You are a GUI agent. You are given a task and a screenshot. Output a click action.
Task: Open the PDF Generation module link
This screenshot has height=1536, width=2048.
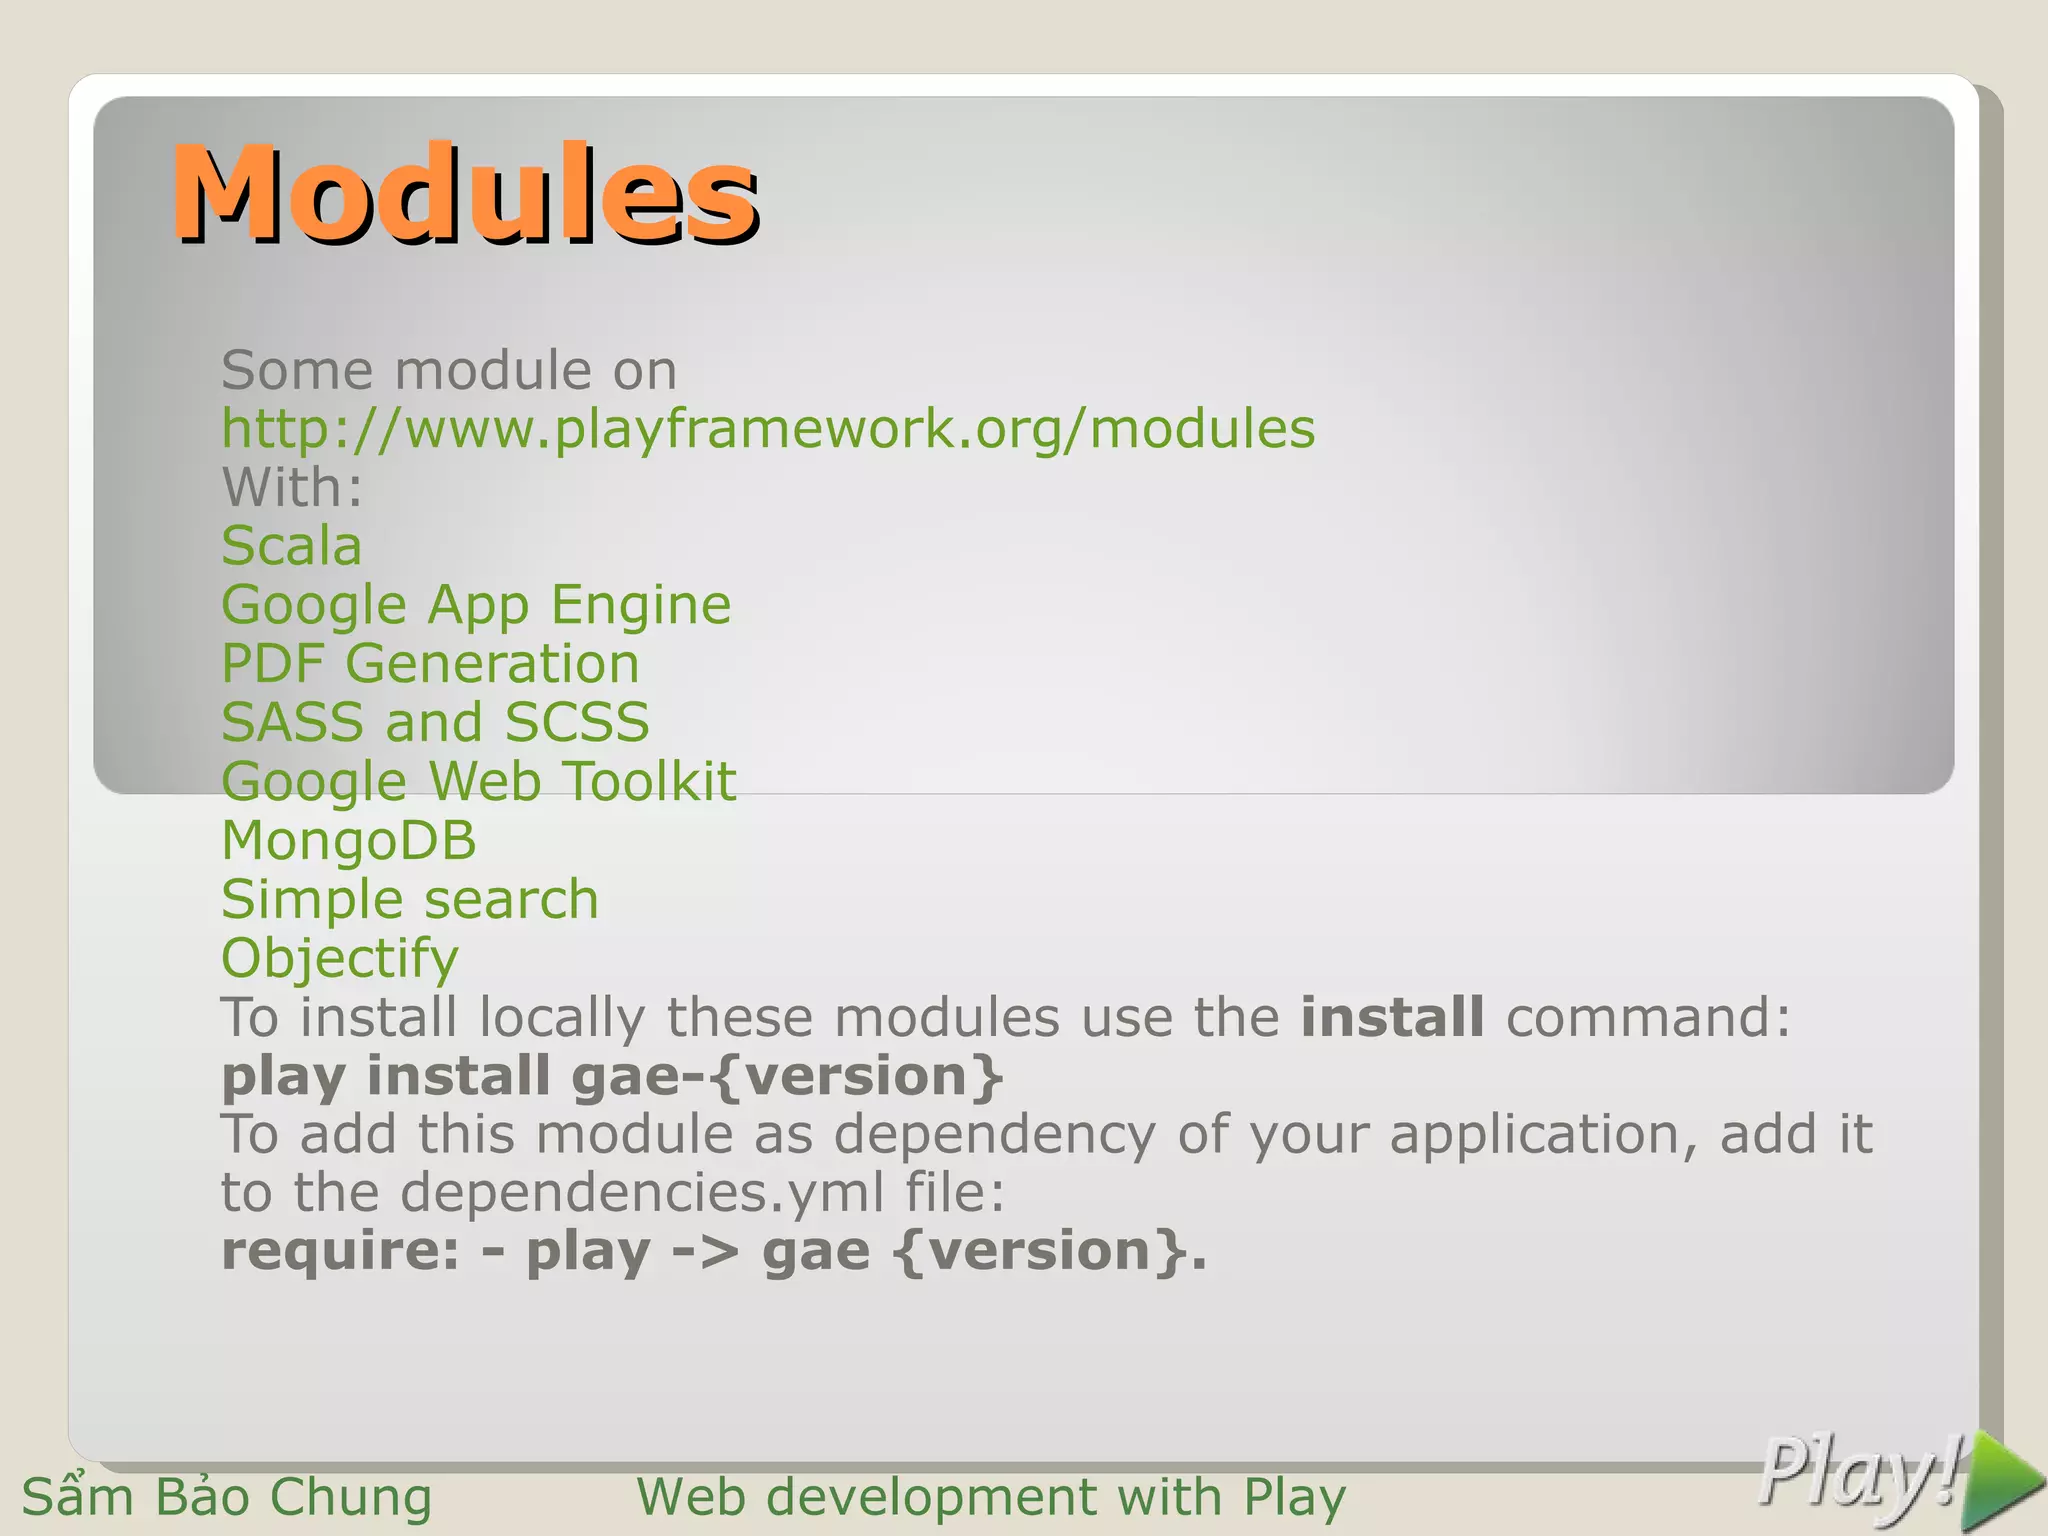click(x=430, y=664)
